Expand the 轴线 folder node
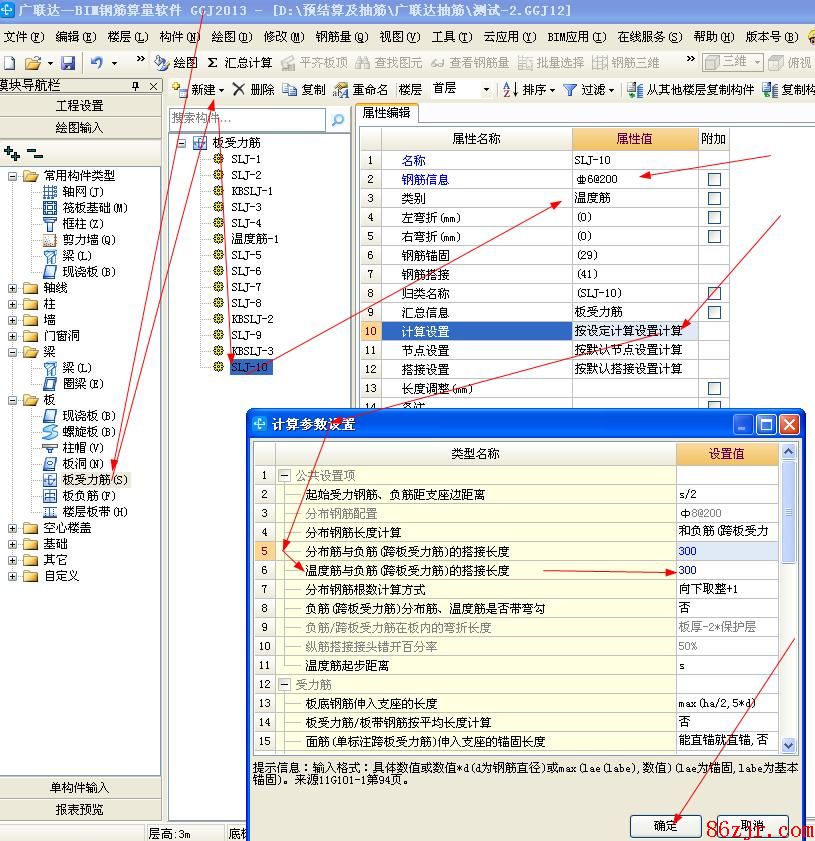This screenshot has width=815, height=841. tap(13, 287)
